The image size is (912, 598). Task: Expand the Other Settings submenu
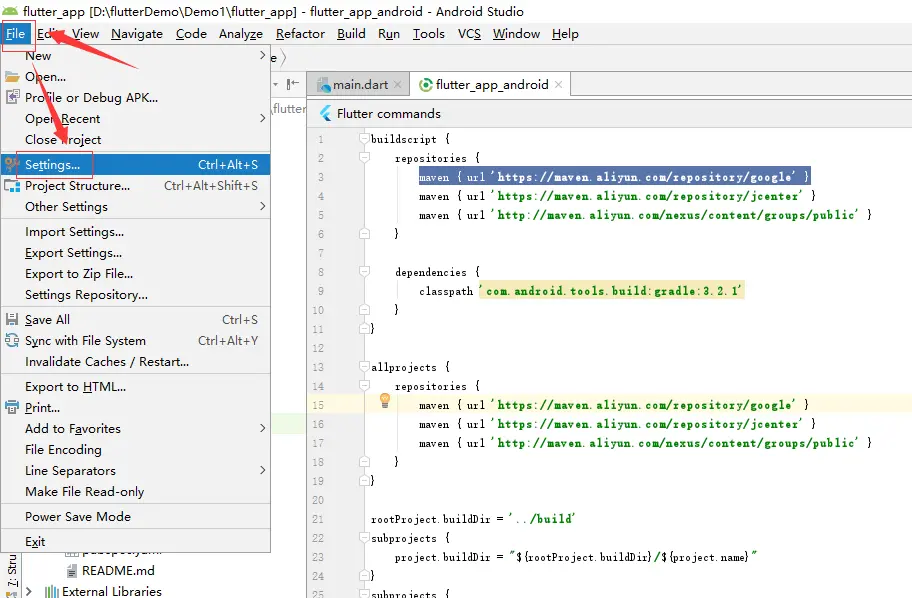[x=136, y=207]
